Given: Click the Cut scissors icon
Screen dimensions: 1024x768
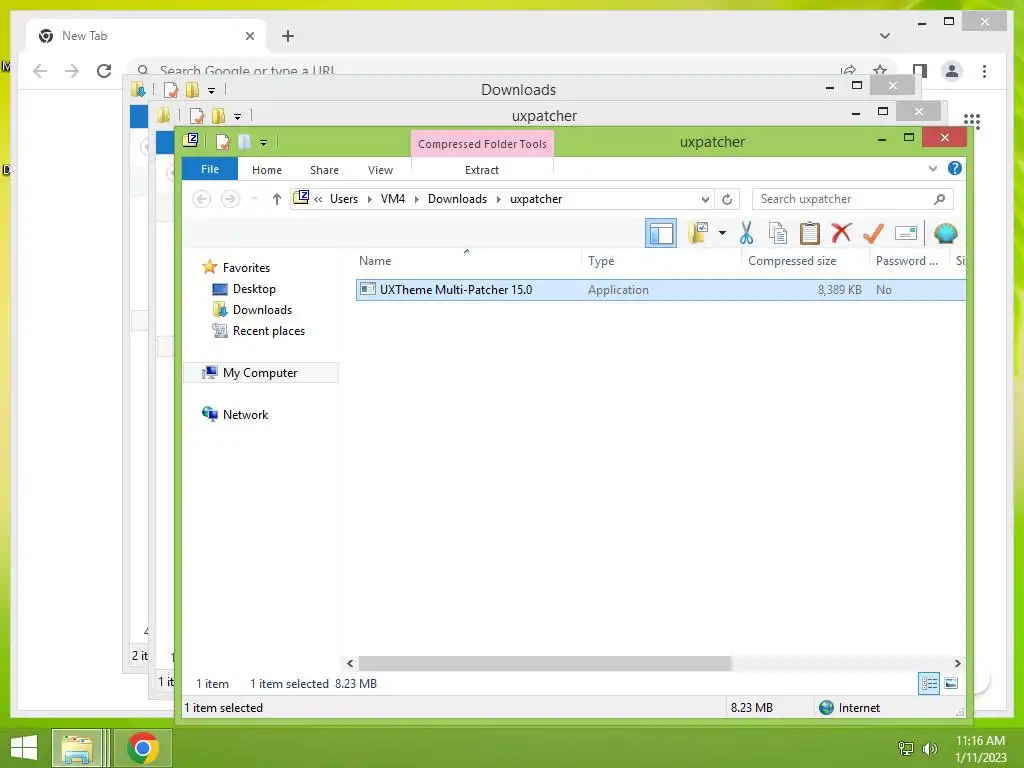Looking at the screenshot, I should [746, 233].
